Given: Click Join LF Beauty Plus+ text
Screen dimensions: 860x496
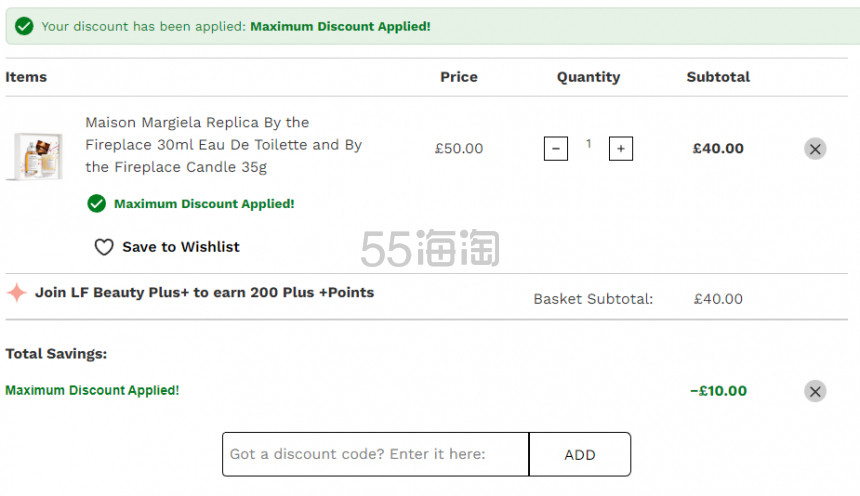Looking at the screenshot, I should 204,293.
